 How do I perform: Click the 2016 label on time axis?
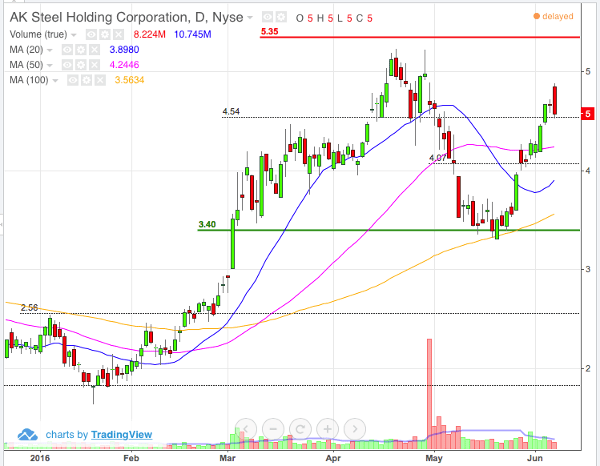tap(40, 458)
